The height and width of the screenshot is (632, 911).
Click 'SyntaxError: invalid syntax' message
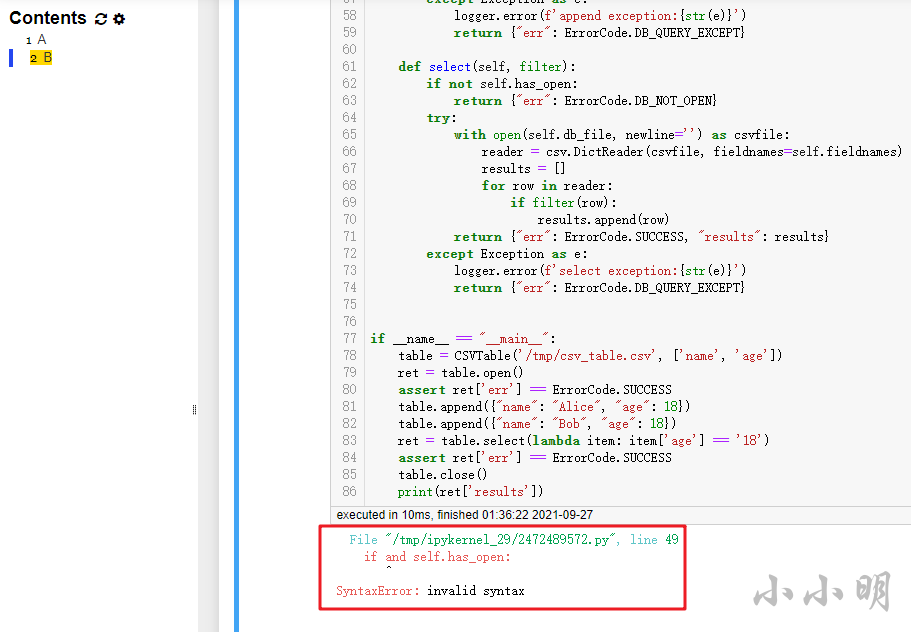click(x=430, y=591)
